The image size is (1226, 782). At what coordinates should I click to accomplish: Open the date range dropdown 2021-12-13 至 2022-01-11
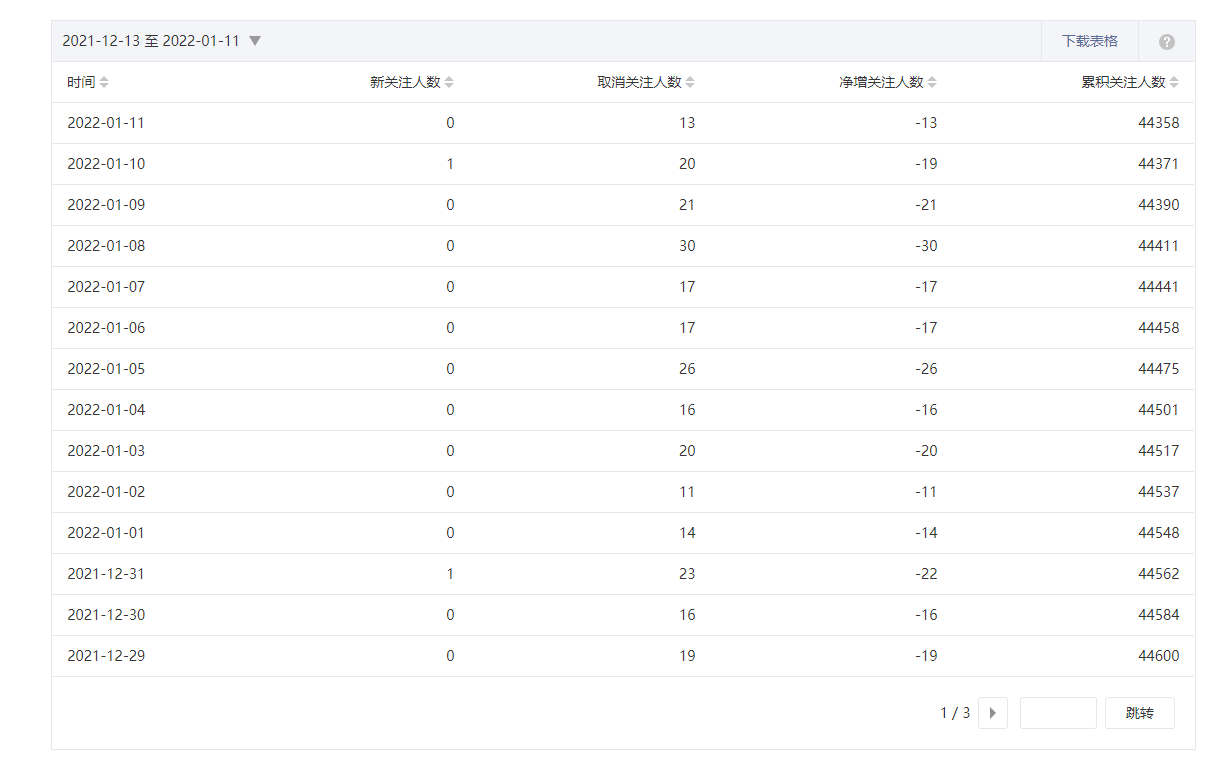point(161,41)
